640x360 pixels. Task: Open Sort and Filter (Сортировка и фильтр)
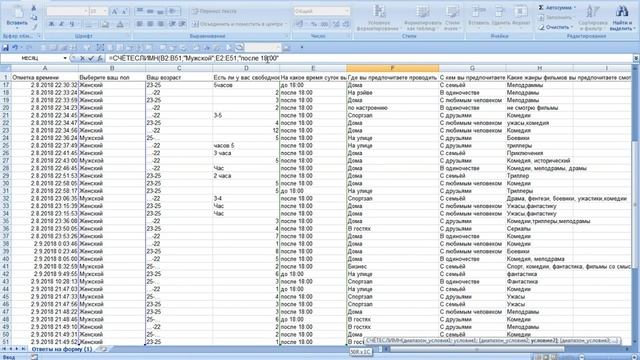tap(593, 18)
